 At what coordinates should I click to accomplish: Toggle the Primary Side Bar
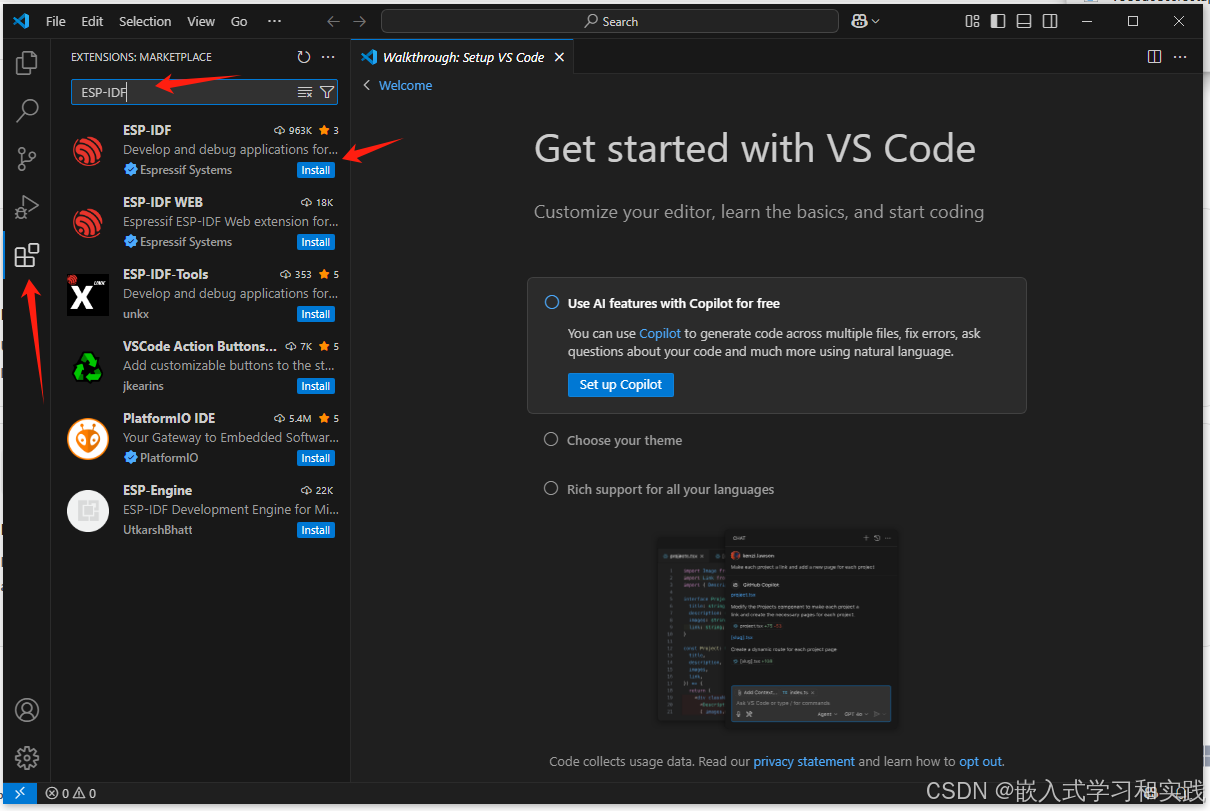(x=998, y=21)
